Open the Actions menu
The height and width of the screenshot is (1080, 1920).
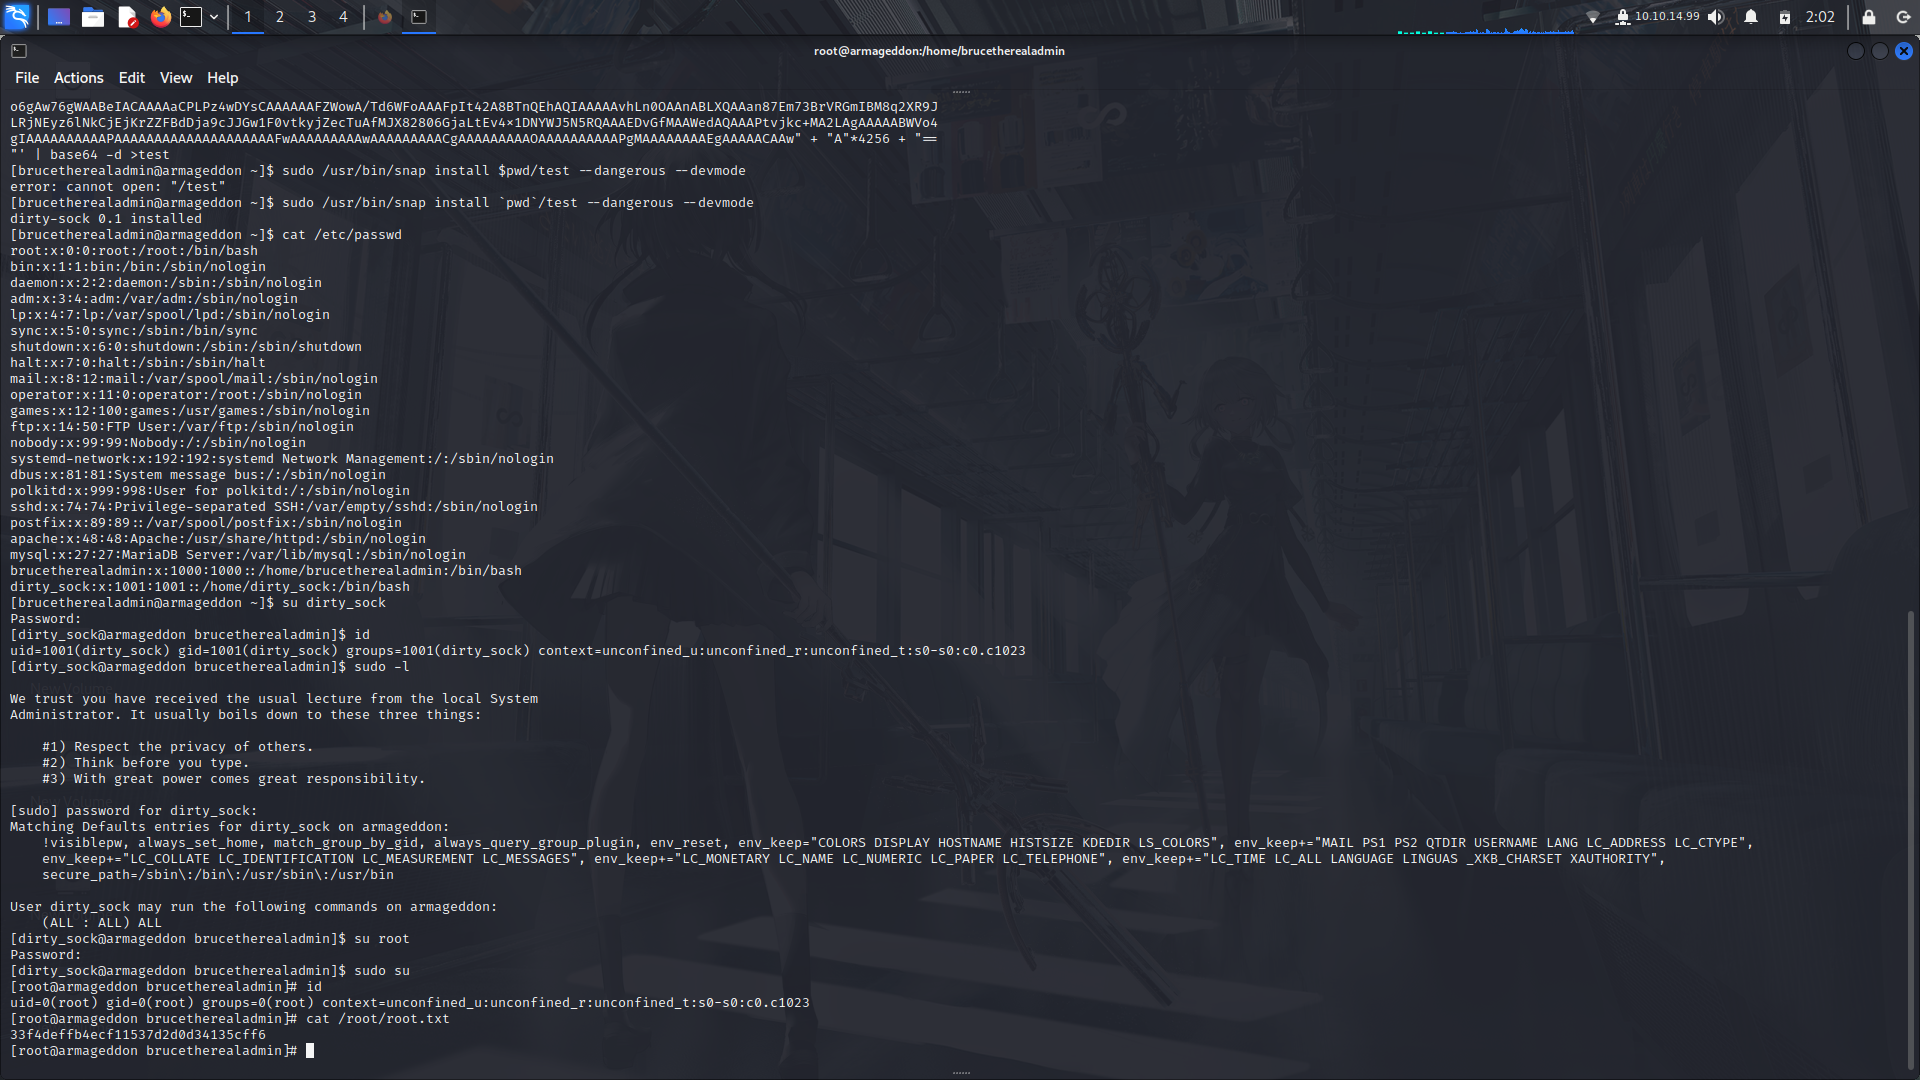point(78,77)
